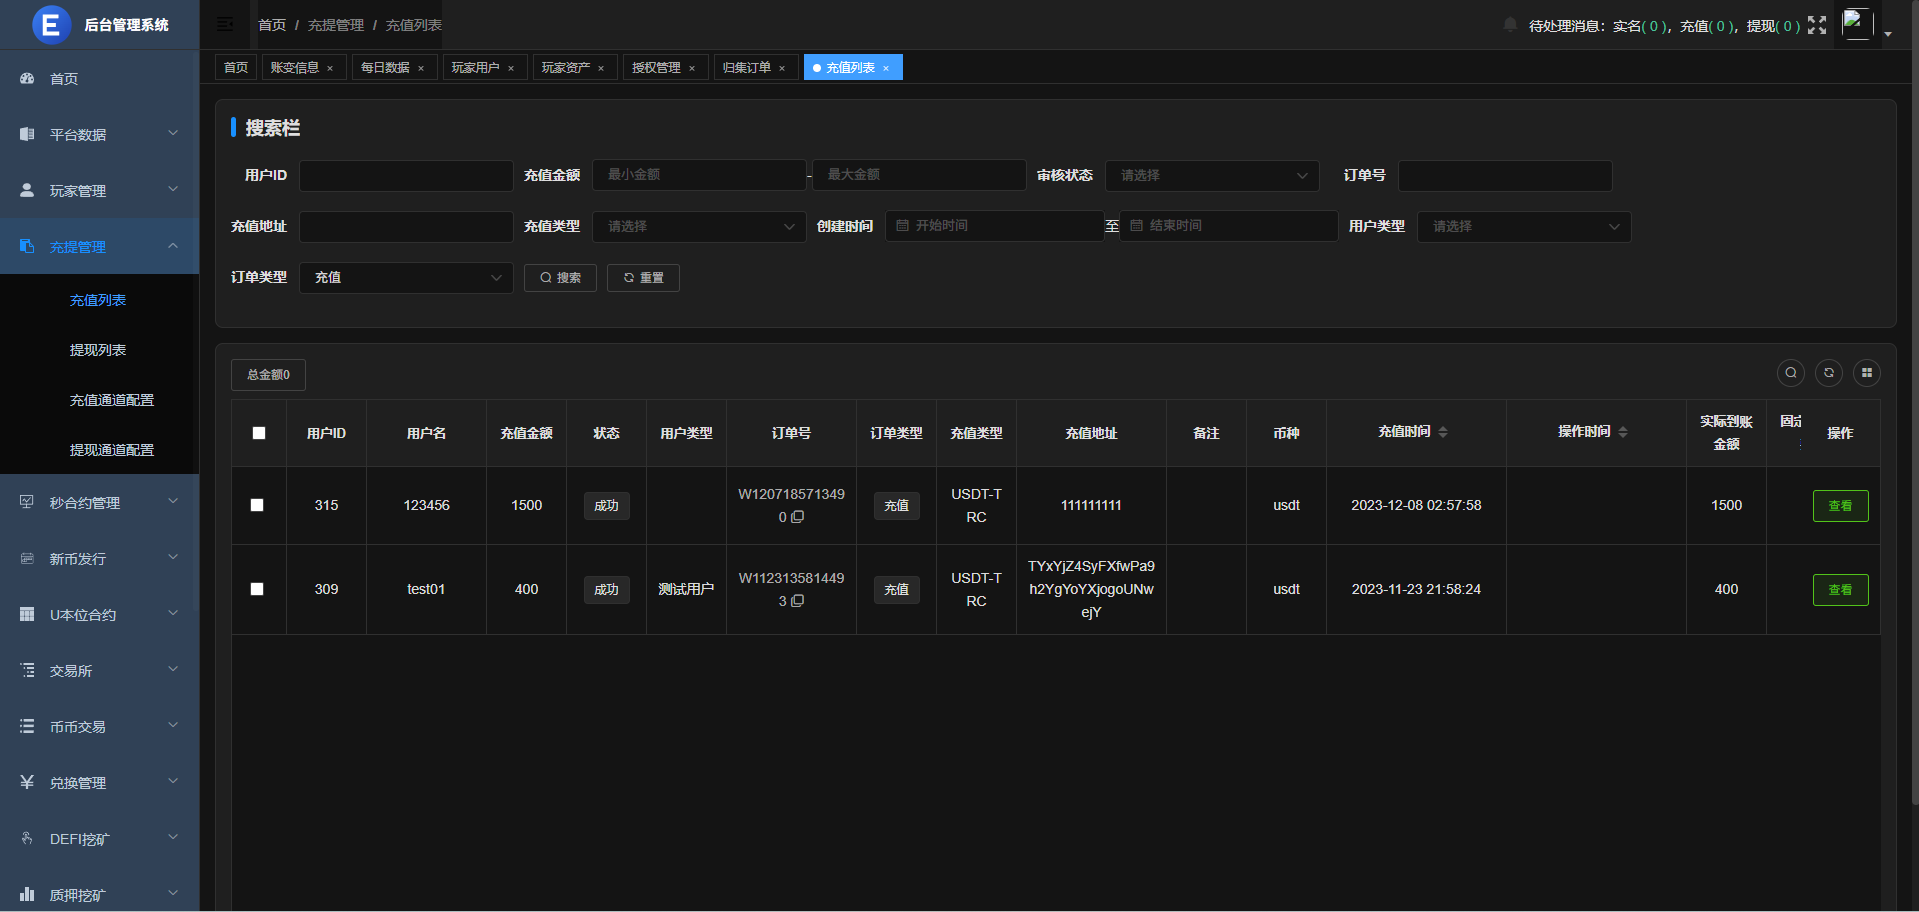1919x912 pixels.
Task: Click the table search toggle icon
Action: click(x=1790, y=373)
